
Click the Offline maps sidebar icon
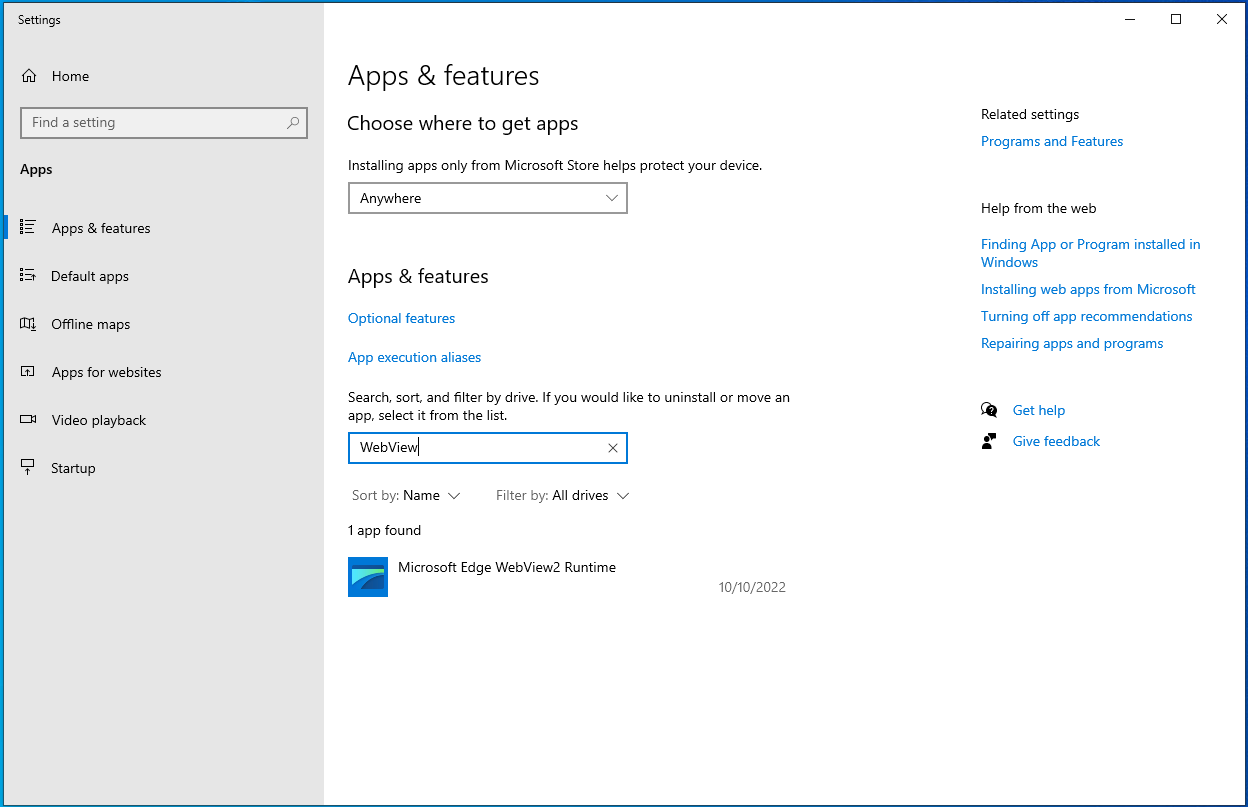click(x=28, y=323)
